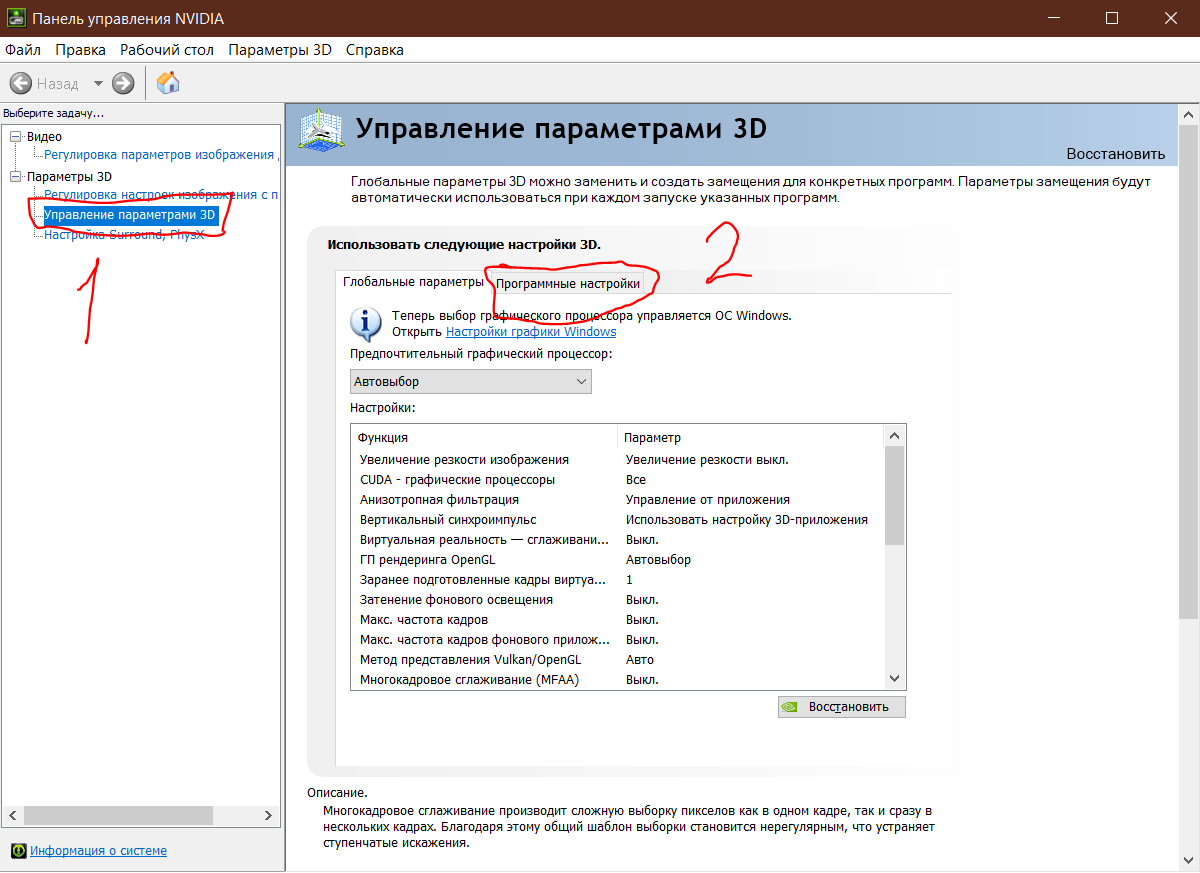Image resolution: width=1200 pixels, height=873 pixels.
Task: Click the Home icon in toolbar
Action: 168,83
